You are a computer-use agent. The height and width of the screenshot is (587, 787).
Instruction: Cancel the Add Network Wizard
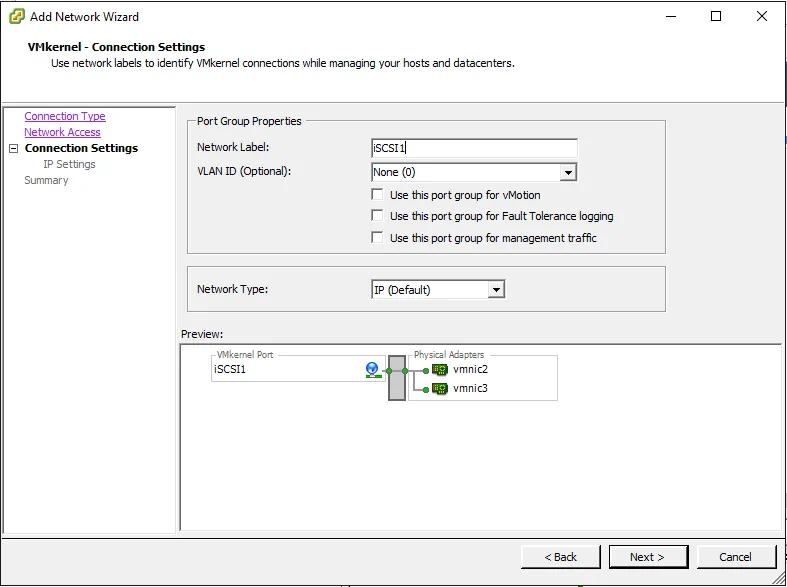click(736, 557)
